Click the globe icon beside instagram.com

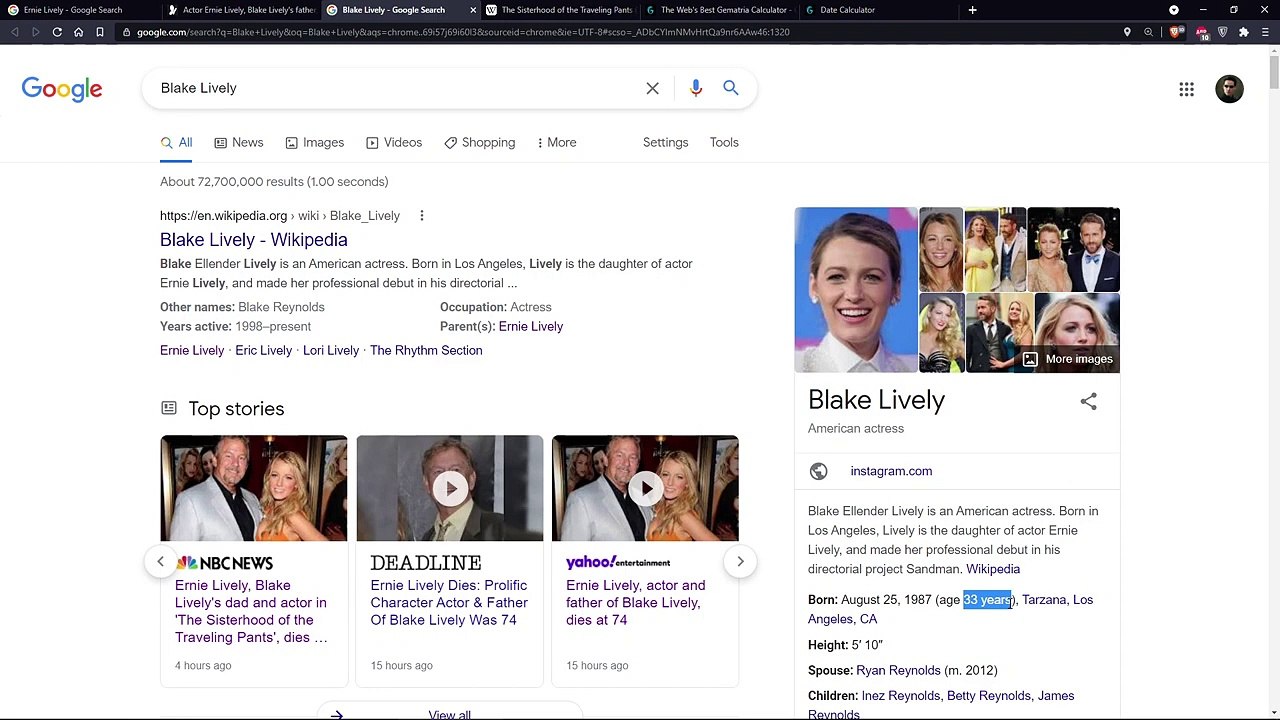(x=819, y=471)
